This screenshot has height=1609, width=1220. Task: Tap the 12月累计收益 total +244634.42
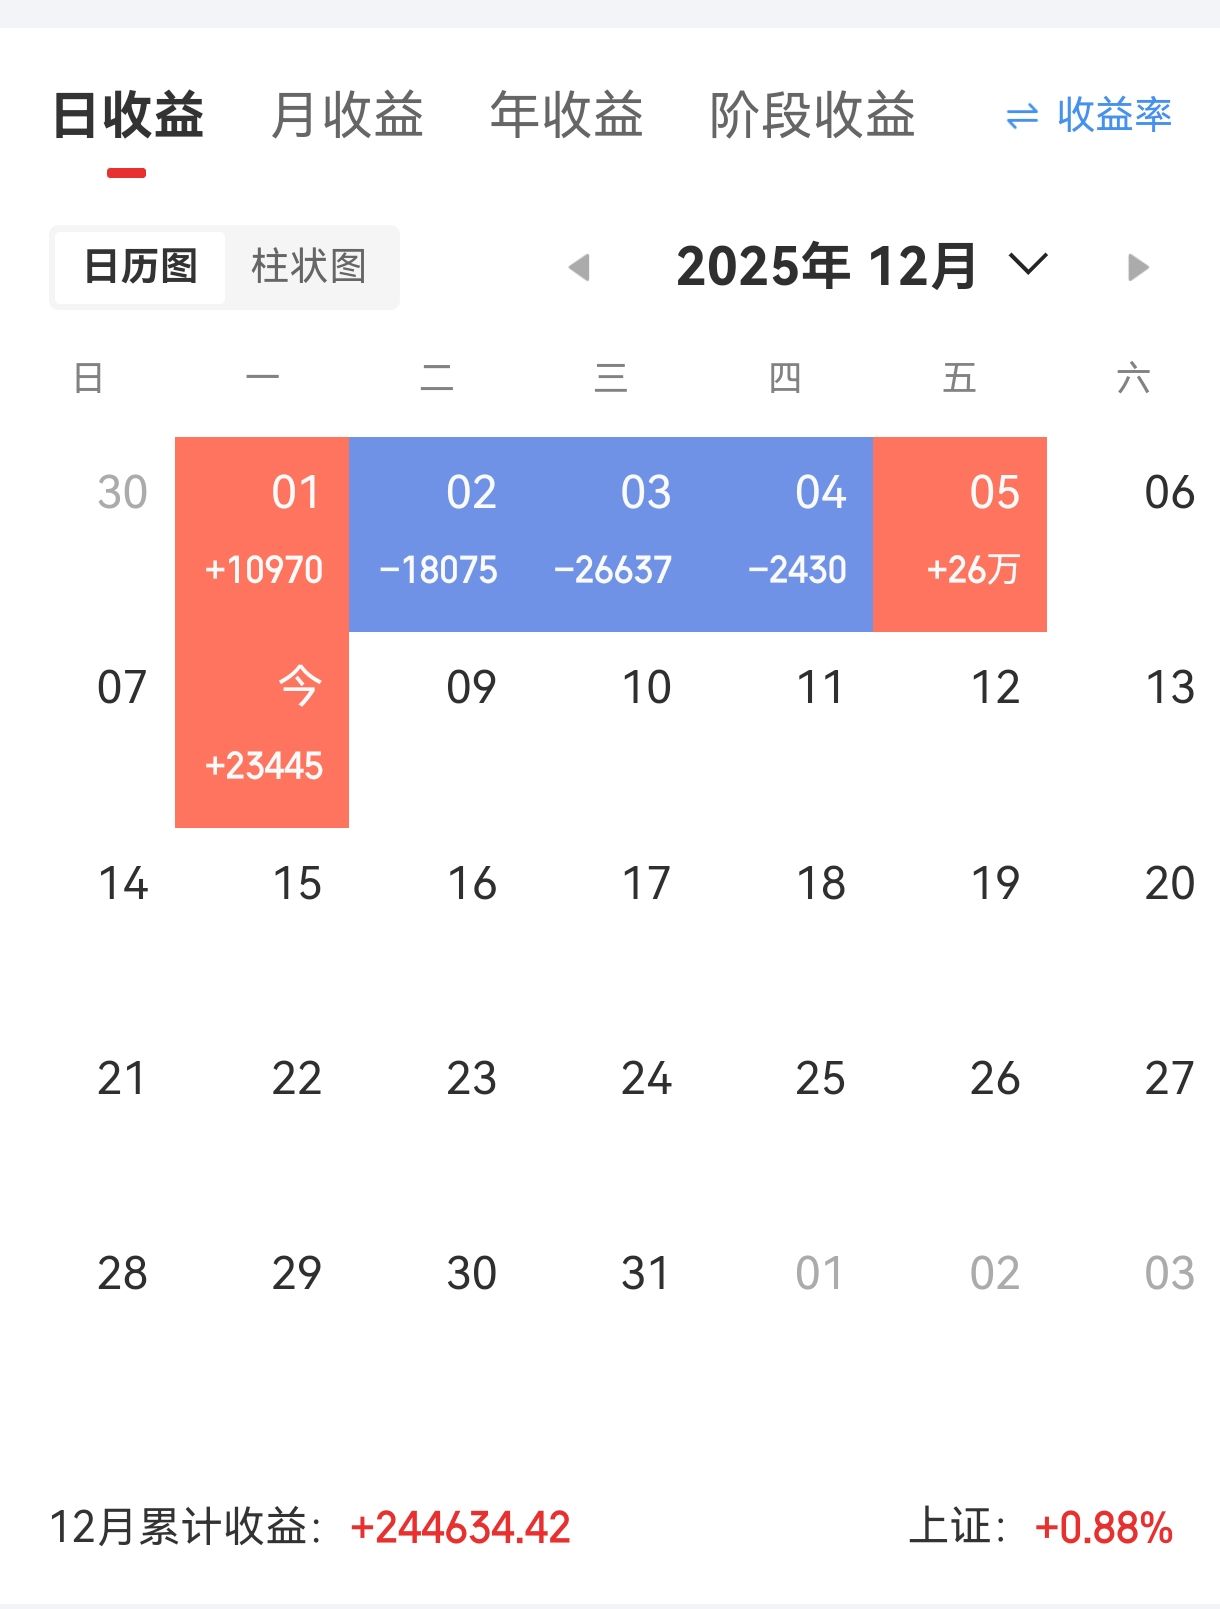[x=460, y=1528]
